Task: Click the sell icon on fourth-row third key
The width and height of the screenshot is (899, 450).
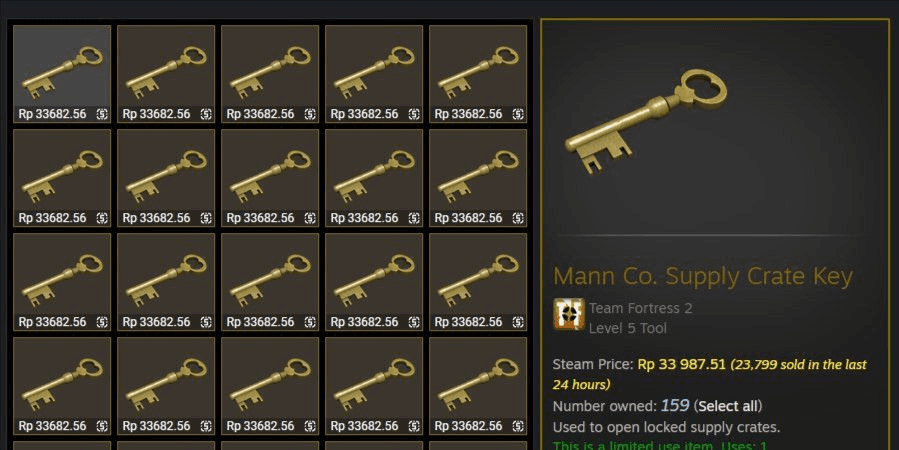Action: tap(310, 426)
